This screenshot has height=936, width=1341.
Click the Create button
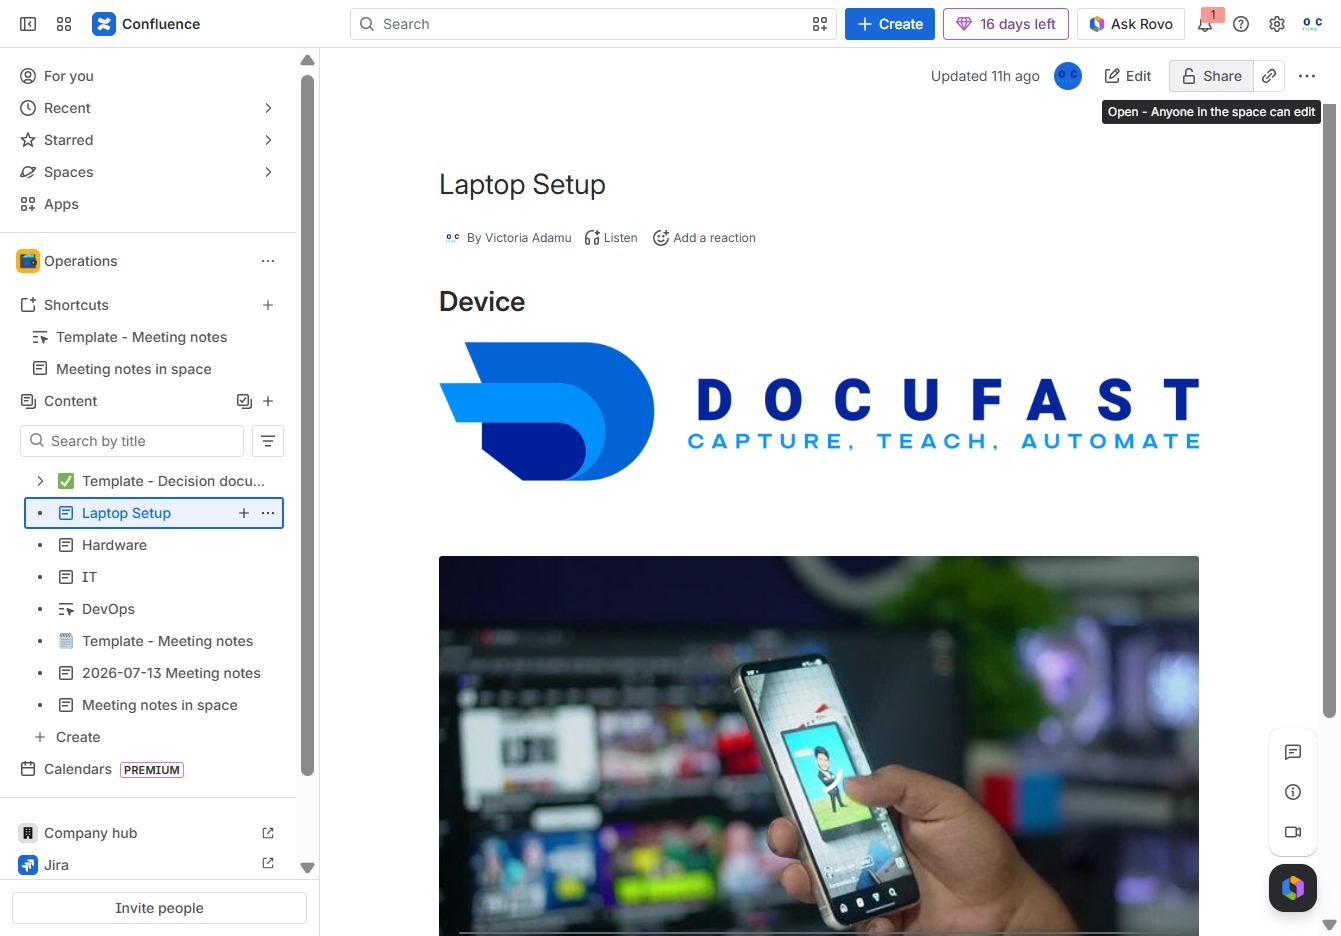pyautogui.click(x=890, y=24)
